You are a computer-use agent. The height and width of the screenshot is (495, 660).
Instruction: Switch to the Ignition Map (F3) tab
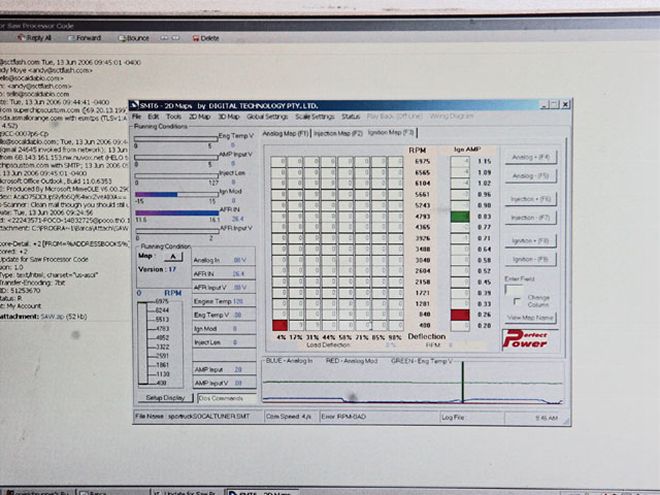click(391, 133)
